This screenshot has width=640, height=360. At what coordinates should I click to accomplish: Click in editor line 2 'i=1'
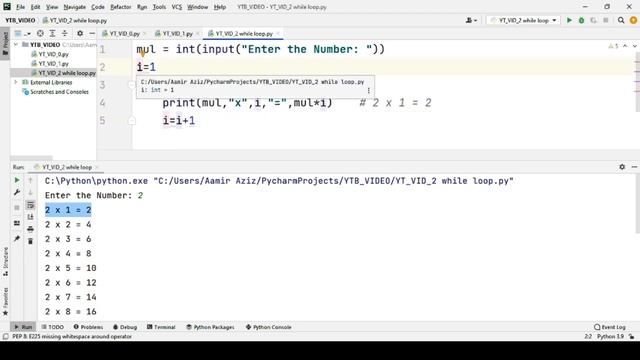pyautogui.click(x=146, y=67)
